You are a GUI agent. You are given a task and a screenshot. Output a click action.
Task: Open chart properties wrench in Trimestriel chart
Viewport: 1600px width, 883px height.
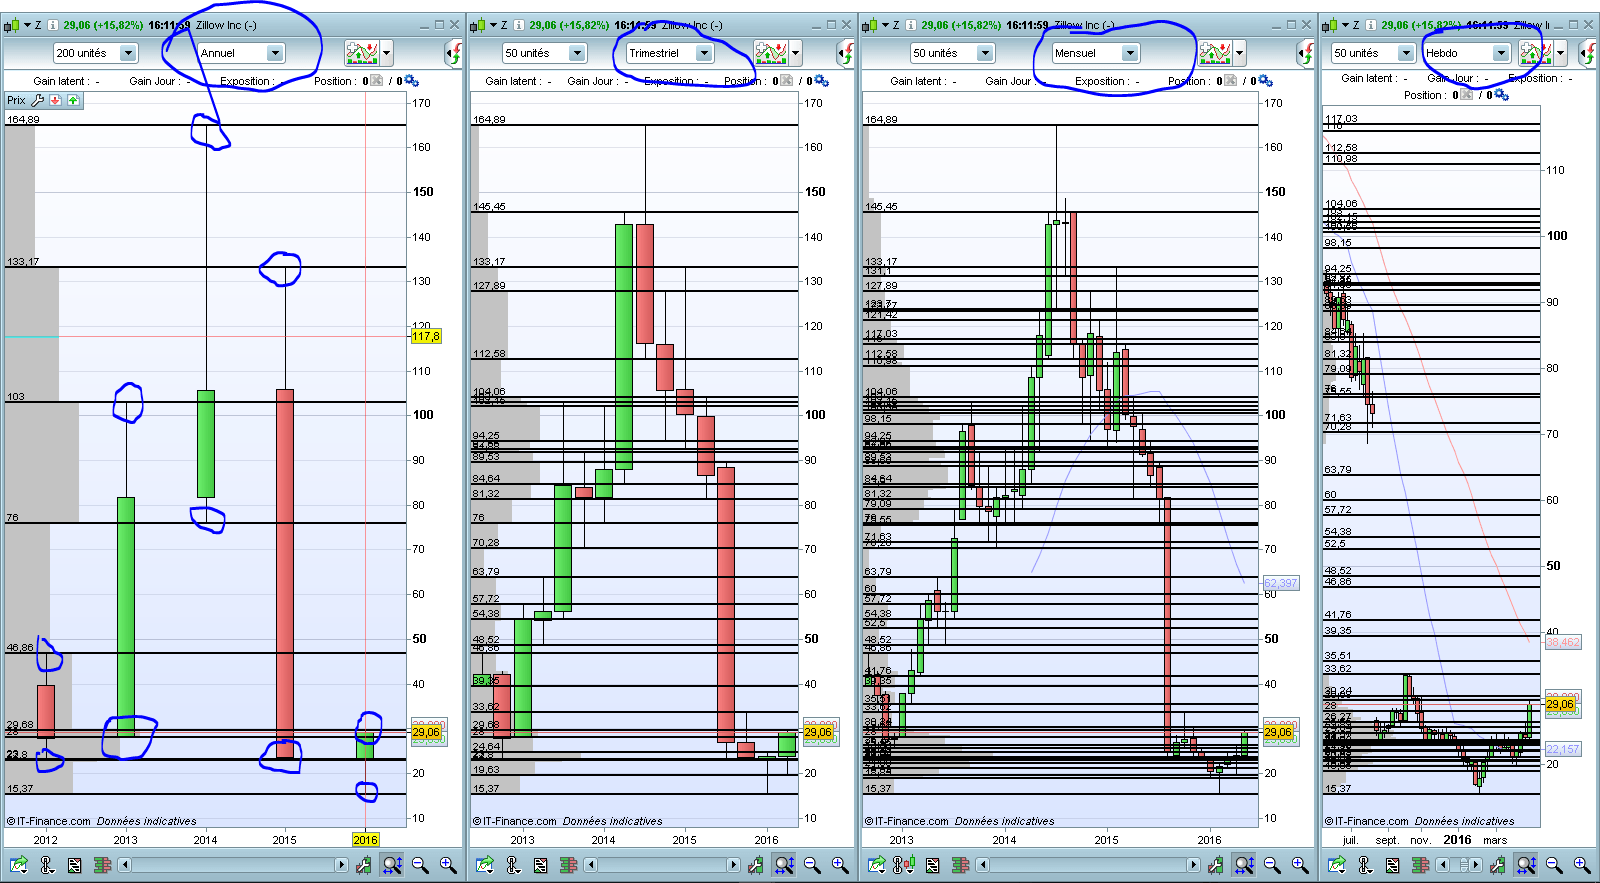(x=756, y=865)
